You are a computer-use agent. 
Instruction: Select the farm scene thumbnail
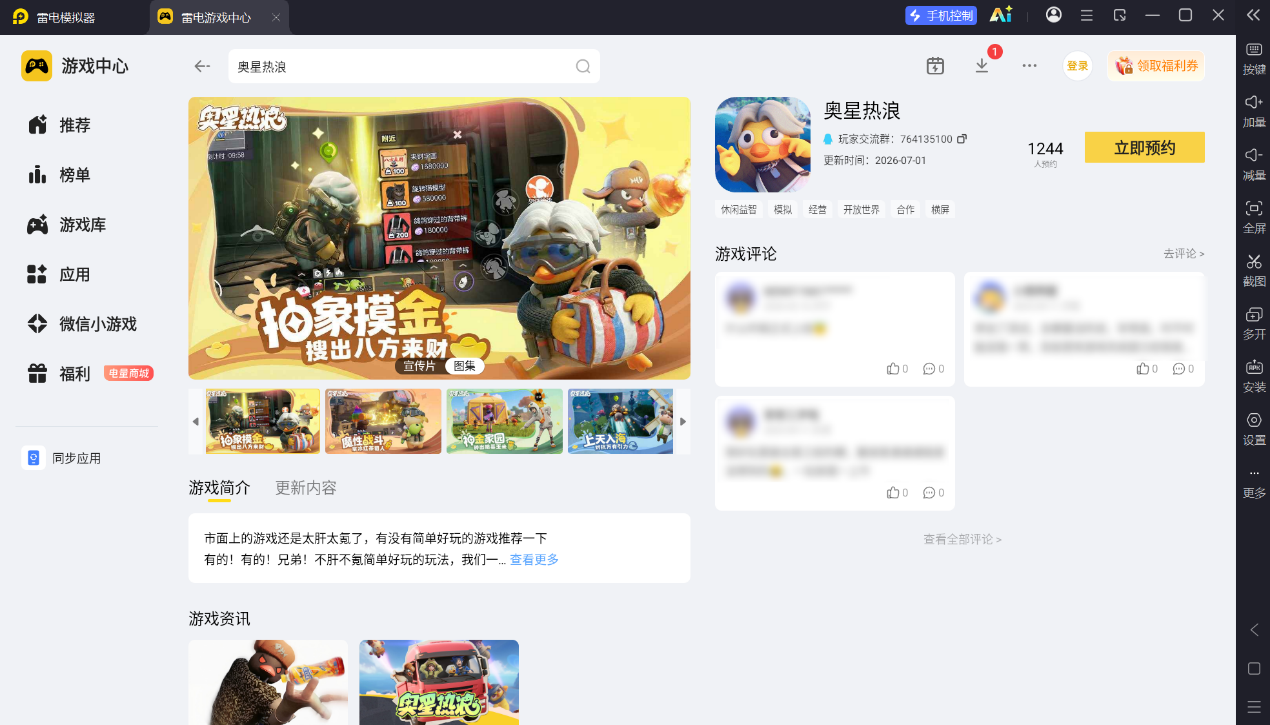click(x=505, y=421)
